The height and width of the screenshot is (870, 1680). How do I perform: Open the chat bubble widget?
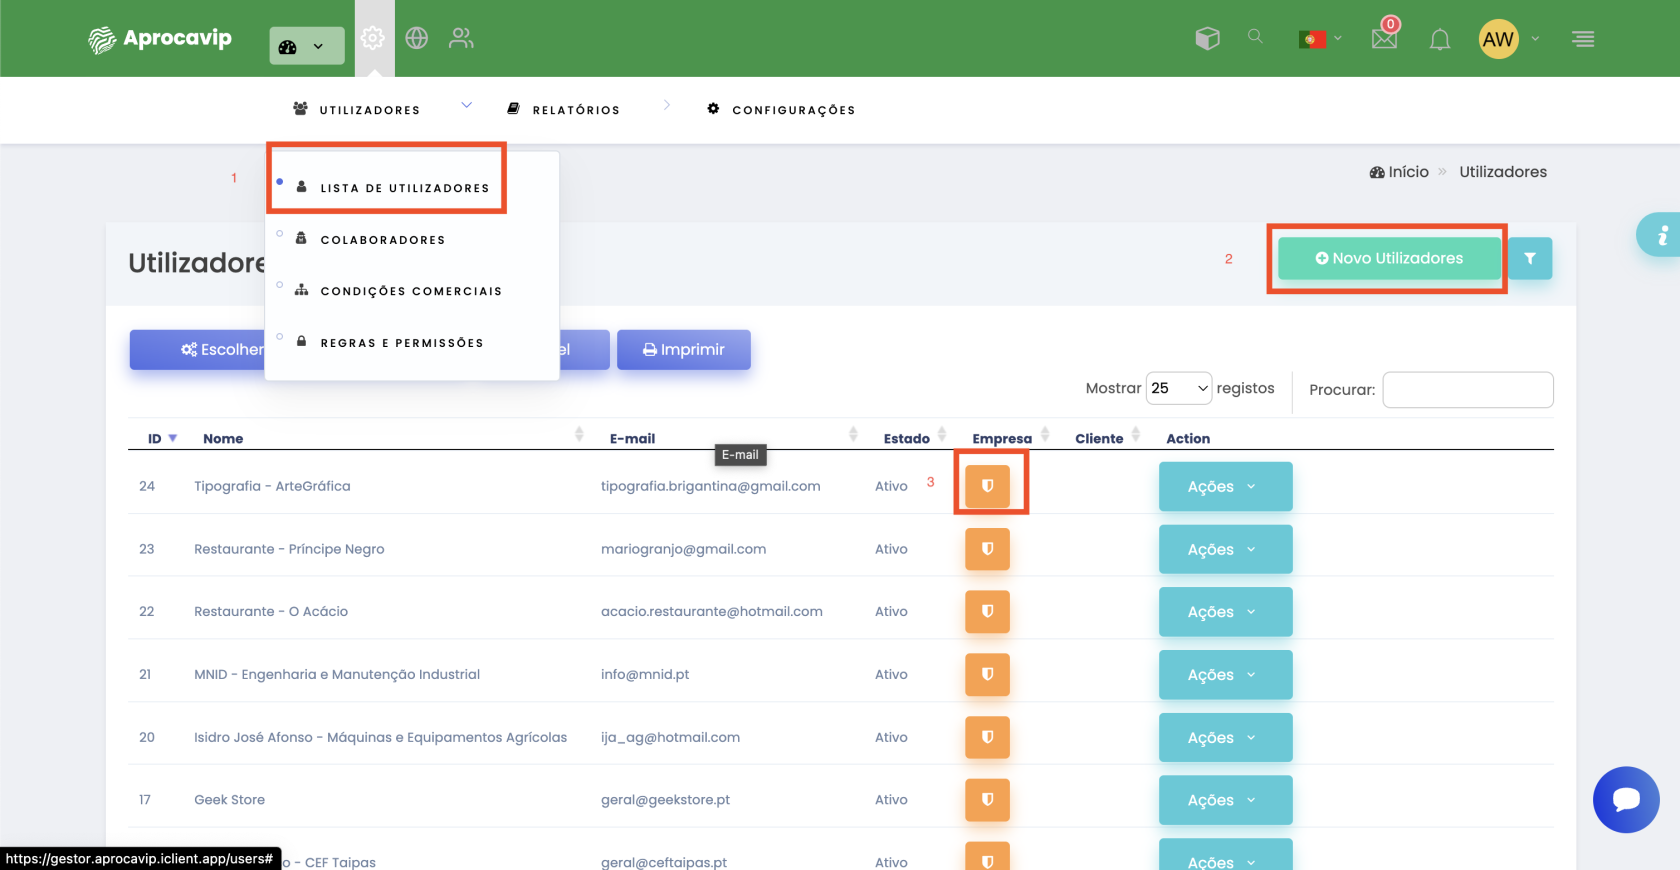pos(1626,799)
